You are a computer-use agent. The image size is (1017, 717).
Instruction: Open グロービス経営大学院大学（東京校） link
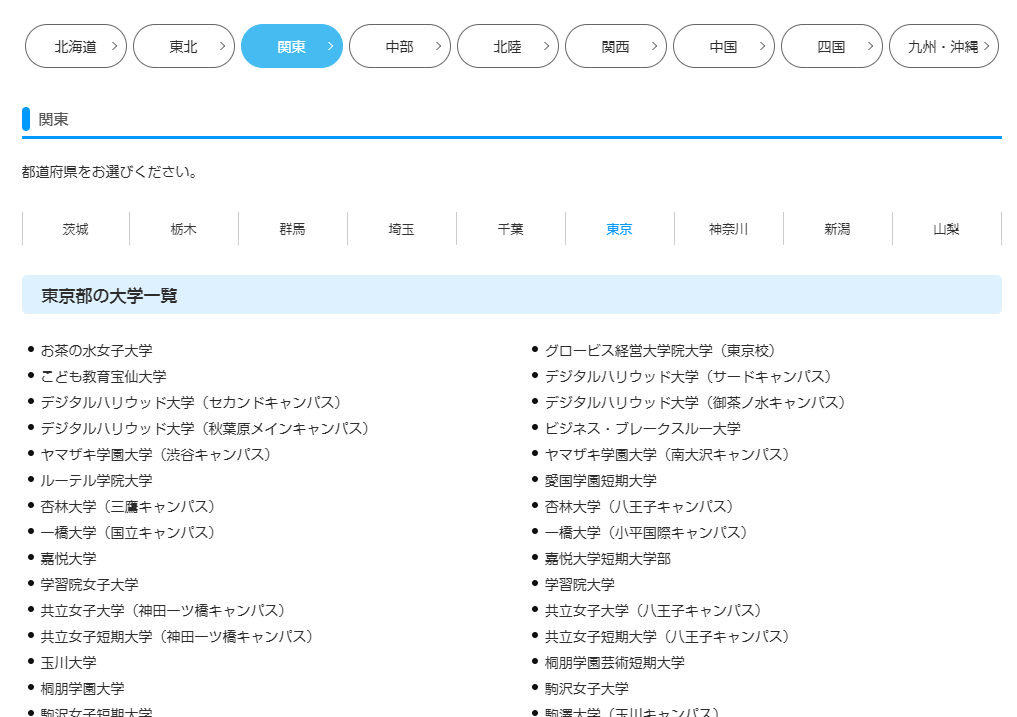pyautogui.click(x=660, y=351)
